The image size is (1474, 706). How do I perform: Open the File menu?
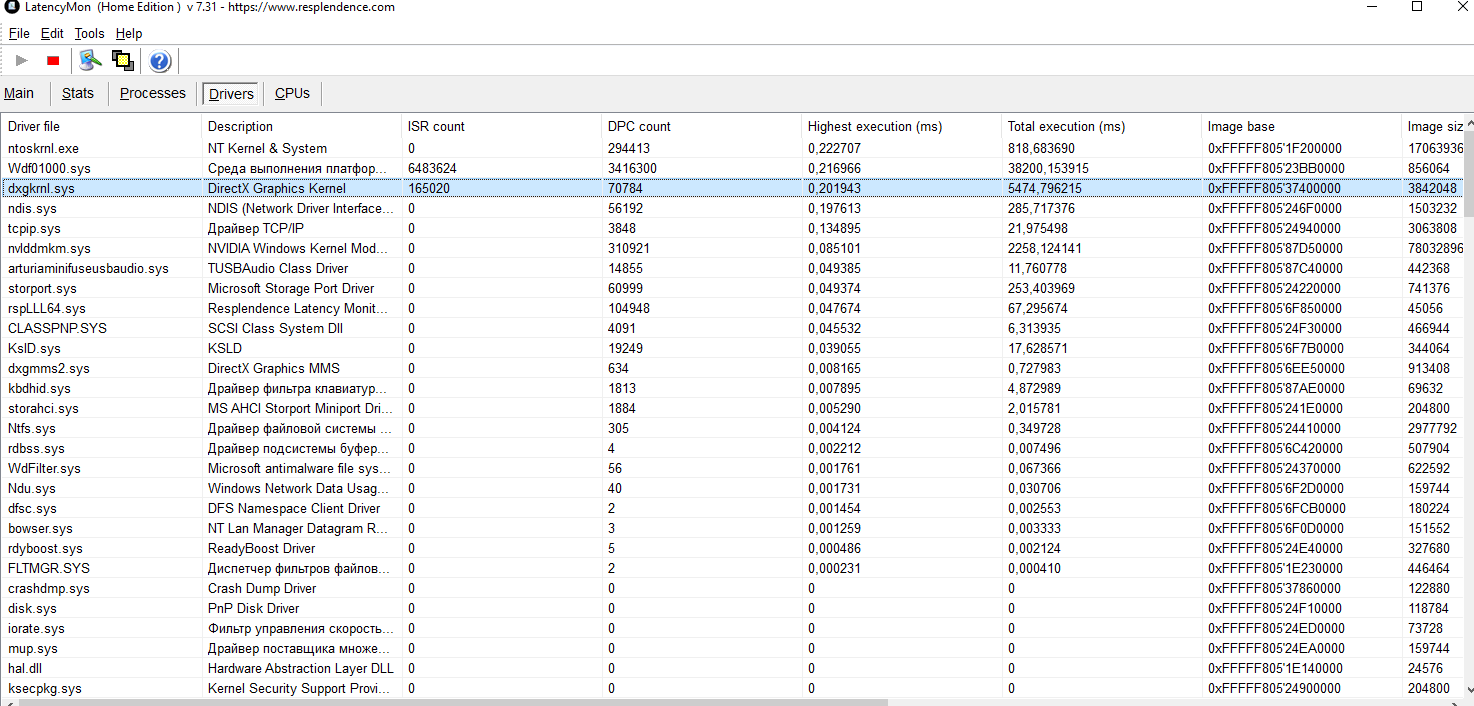click(x=19, y=33)
